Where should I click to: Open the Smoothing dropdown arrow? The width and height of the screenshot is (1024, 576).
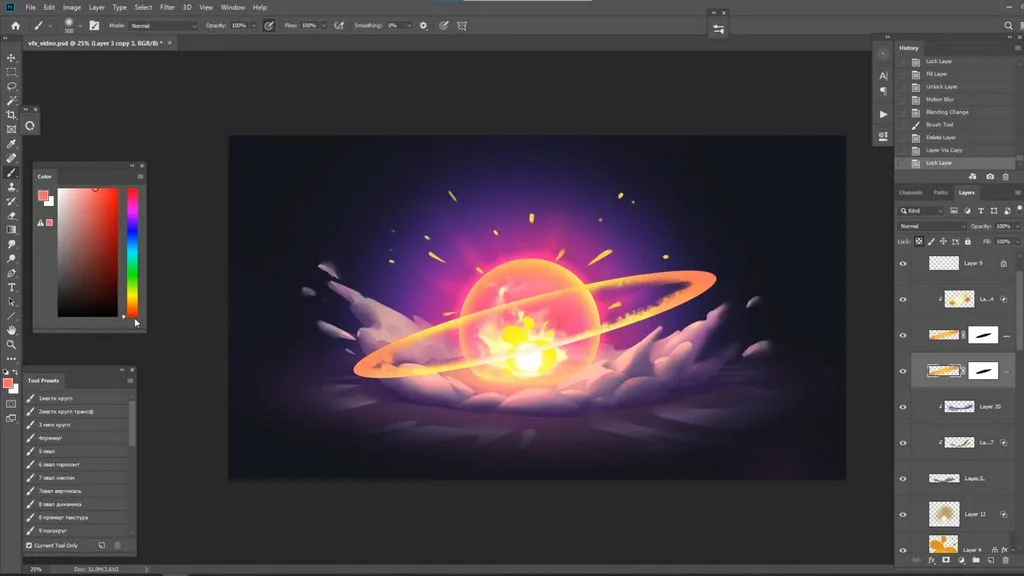(x=409, y=25)
